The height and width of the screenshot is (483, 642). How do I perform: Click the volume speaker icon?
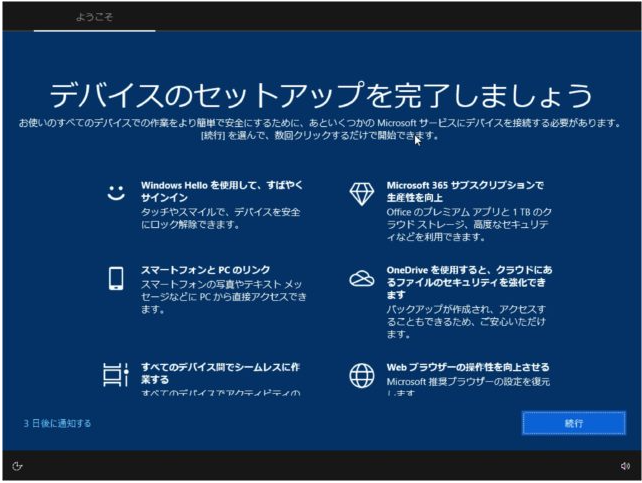coord(625,466)
